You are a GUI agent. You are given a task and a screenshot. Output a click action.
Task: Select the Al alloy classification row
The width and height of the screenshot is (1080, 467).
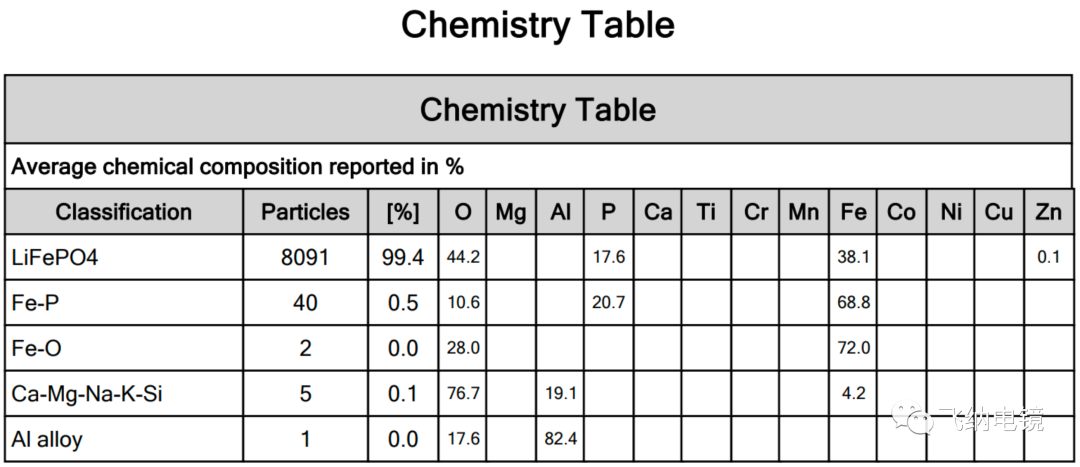click(x=539, y=439)
